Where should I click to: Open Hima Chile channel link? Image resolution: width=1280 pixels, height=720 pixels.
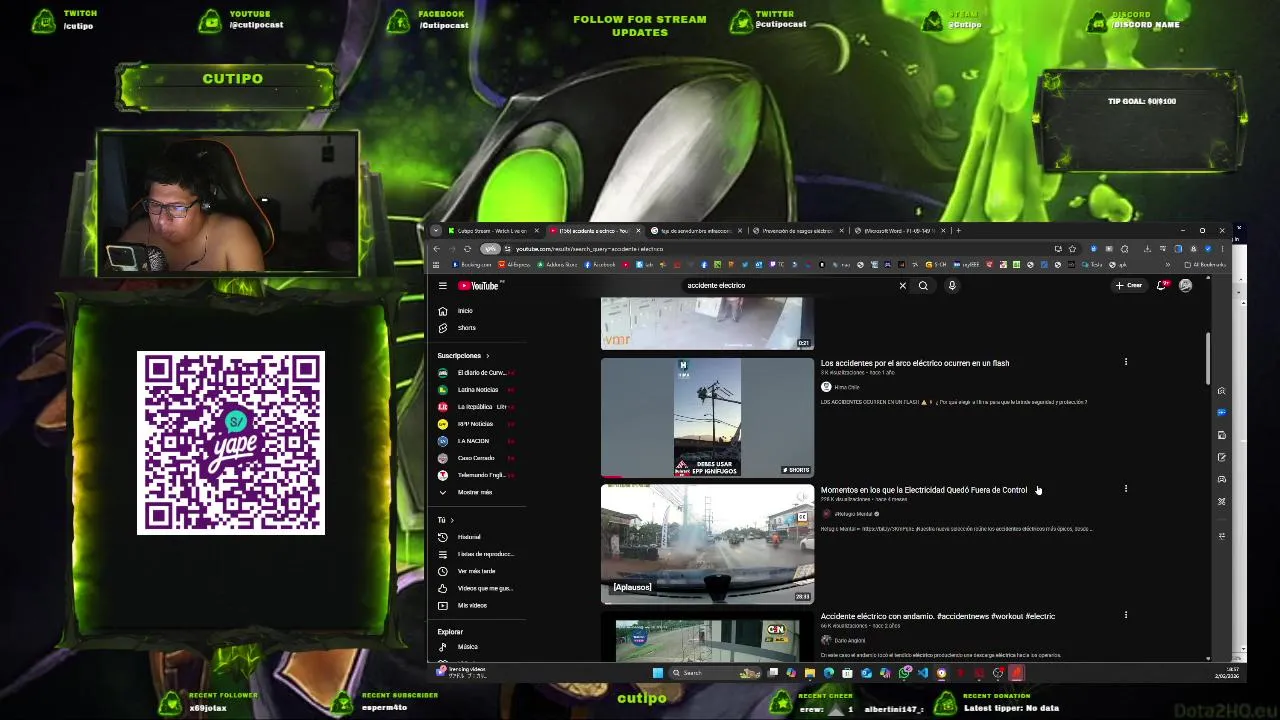pos(846,387)
